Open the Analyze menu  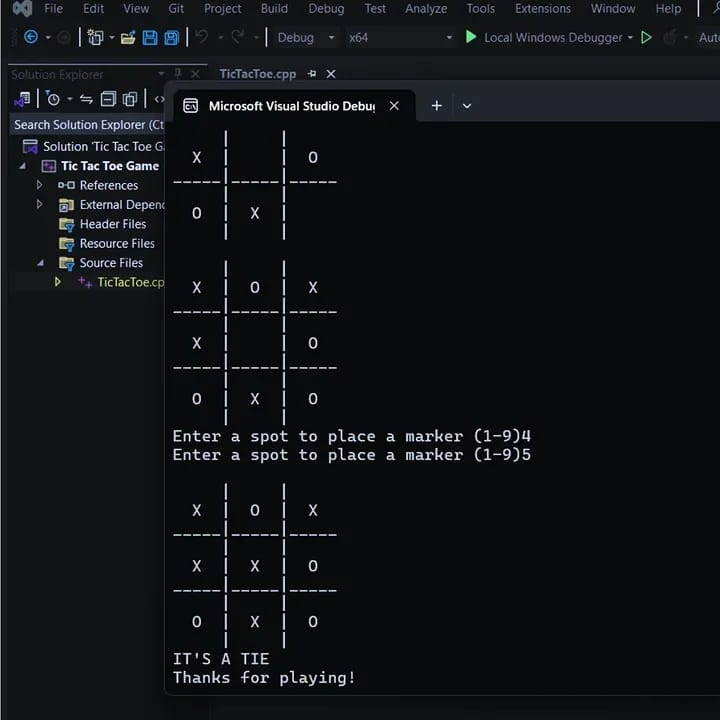pyautogui.click(x=426, y=9)
